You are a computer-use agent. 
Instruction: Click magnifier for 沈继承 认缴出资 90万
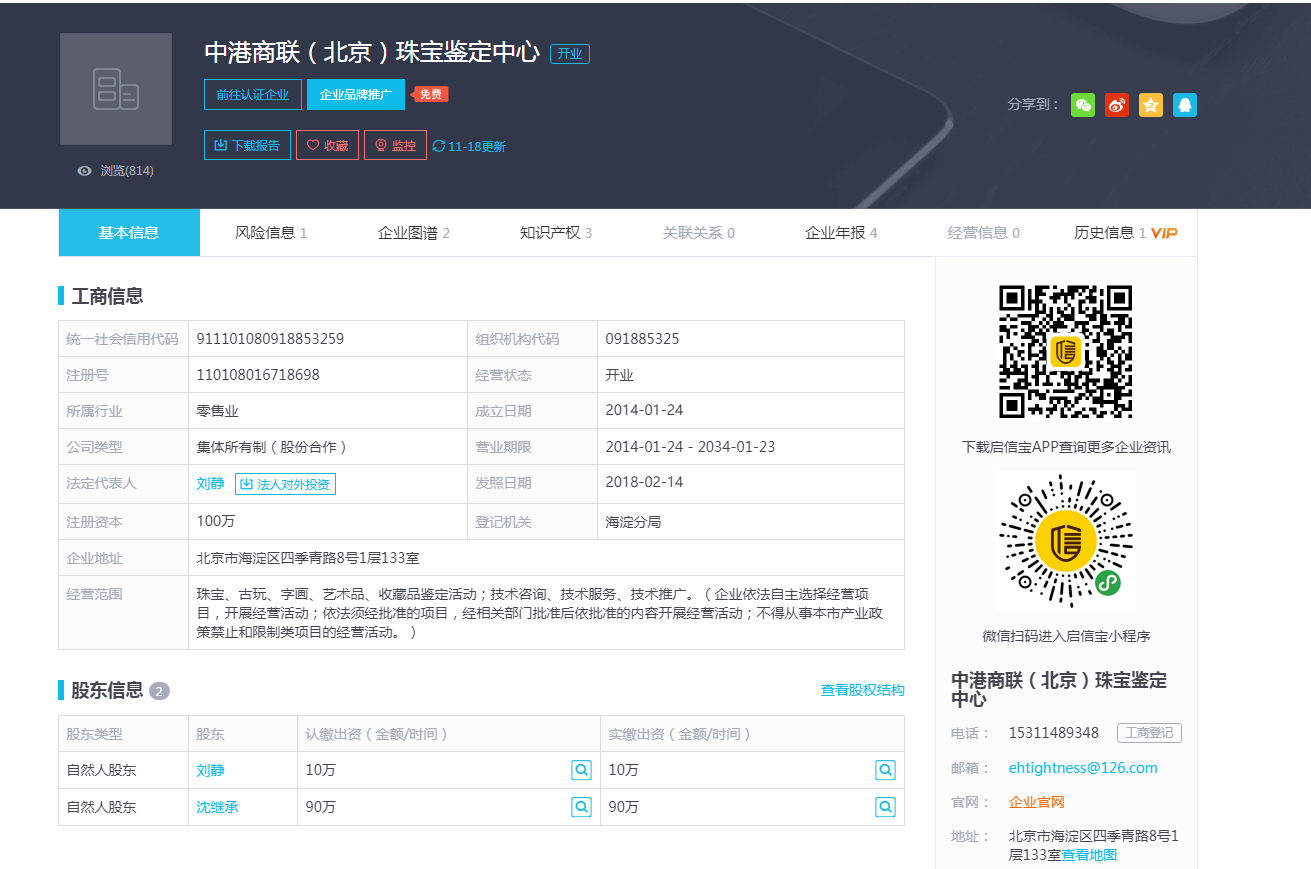click(581, 806)
